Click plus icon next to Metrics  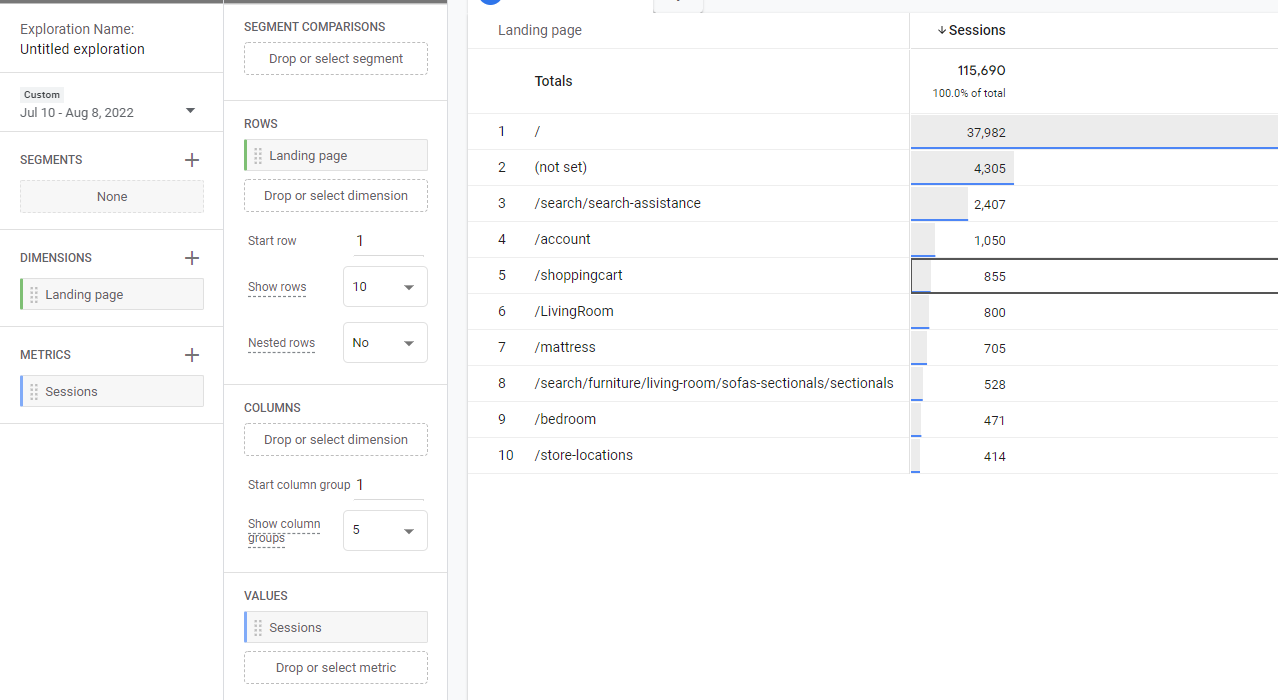coord(192,355)
